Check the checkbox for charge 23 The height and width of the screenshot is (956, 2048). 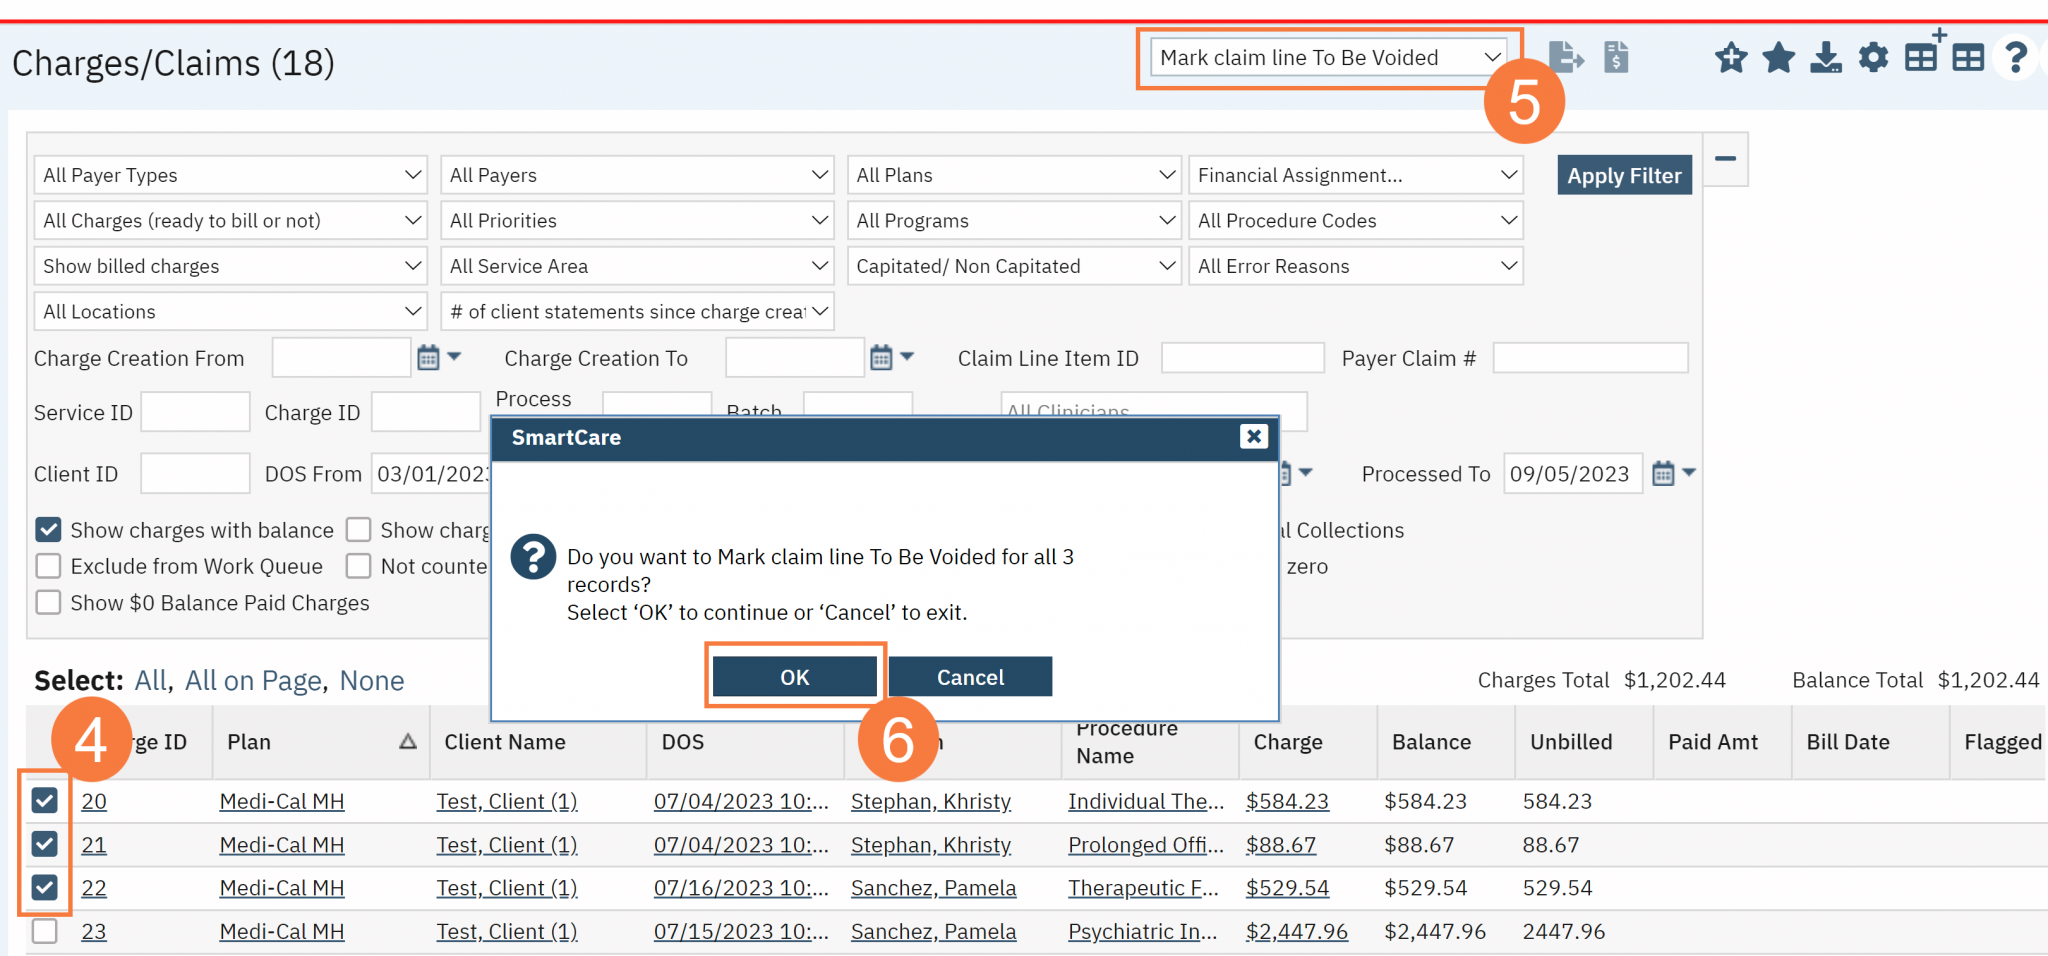coord(45,931)
